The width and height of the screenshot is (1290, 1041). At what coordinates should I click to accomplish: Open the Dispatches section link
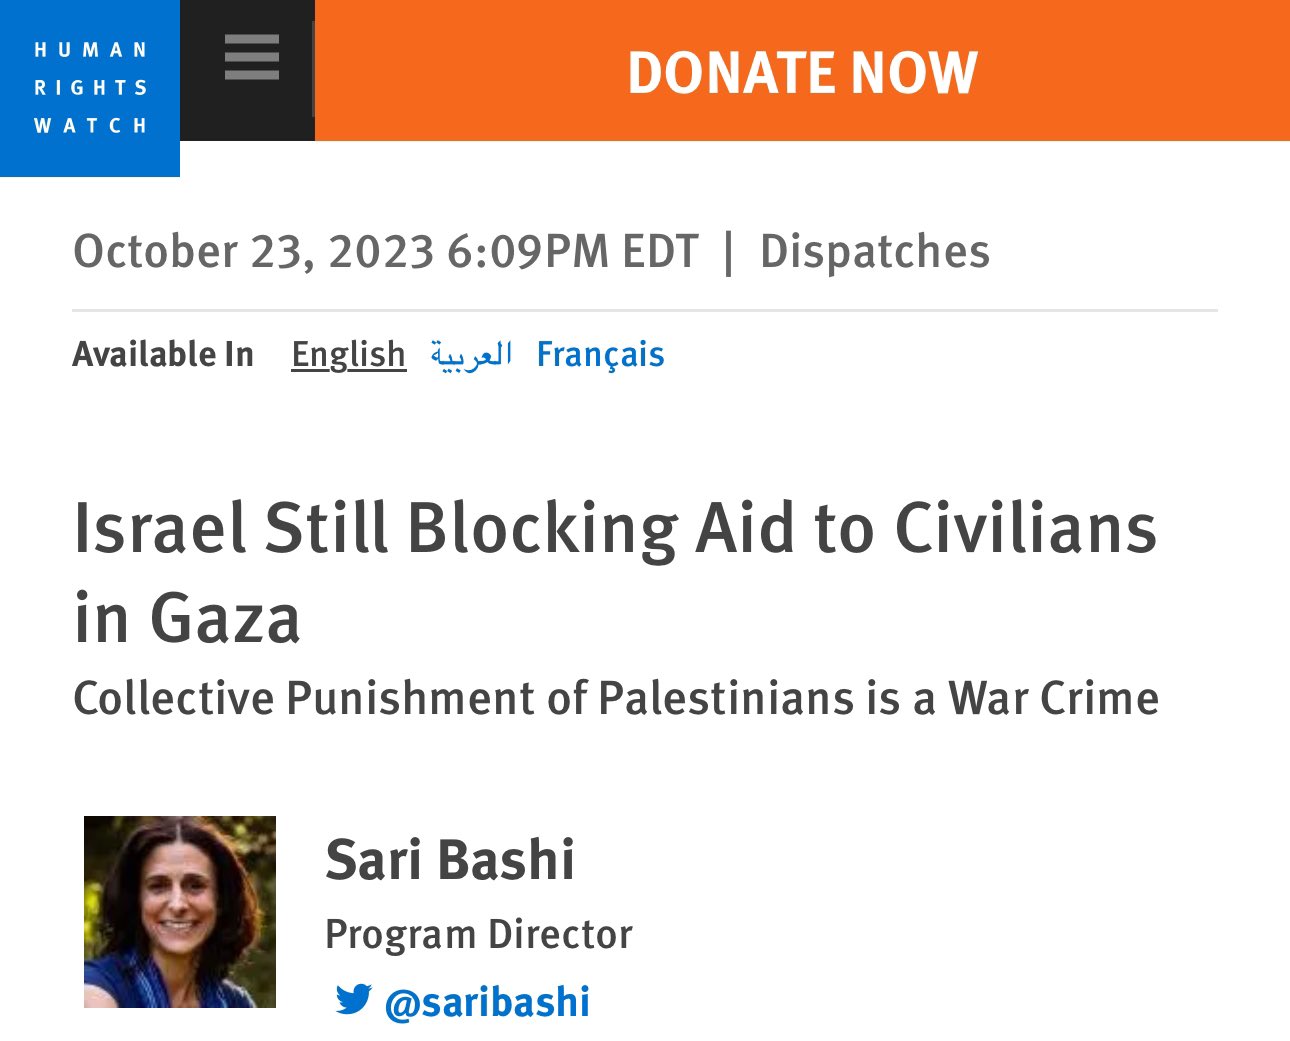875,251
